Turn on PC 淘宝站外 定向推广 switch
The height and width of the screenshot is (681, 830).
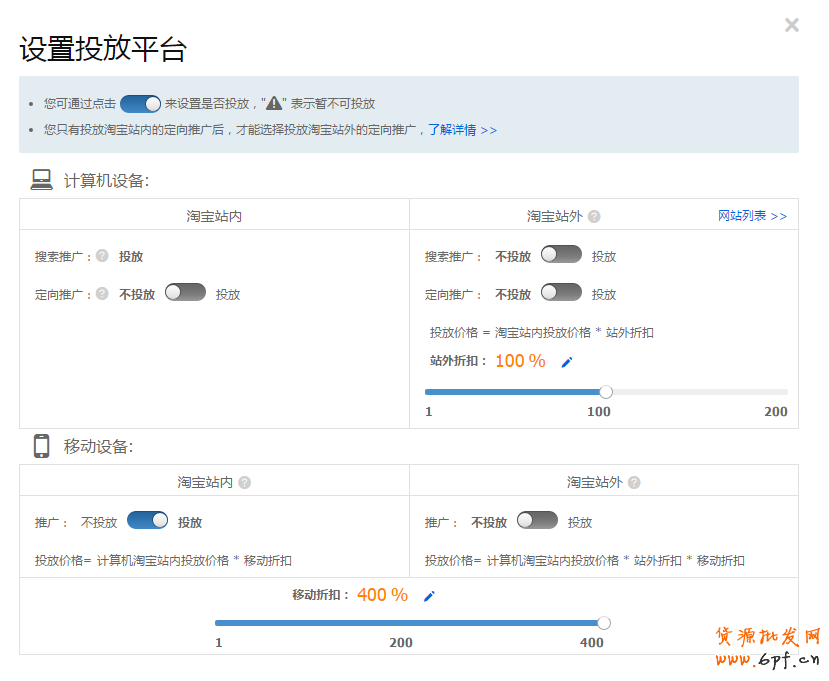tap(561, 293)
